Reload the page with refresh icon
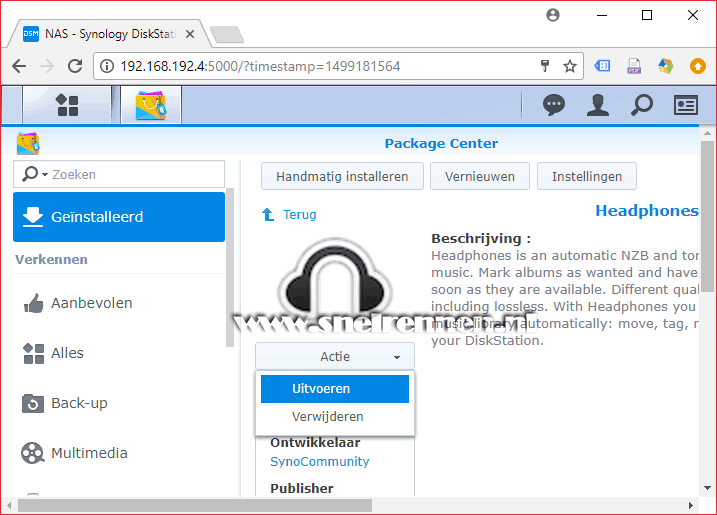This screenshot has height=515, width=717. [x=75, y=66]
